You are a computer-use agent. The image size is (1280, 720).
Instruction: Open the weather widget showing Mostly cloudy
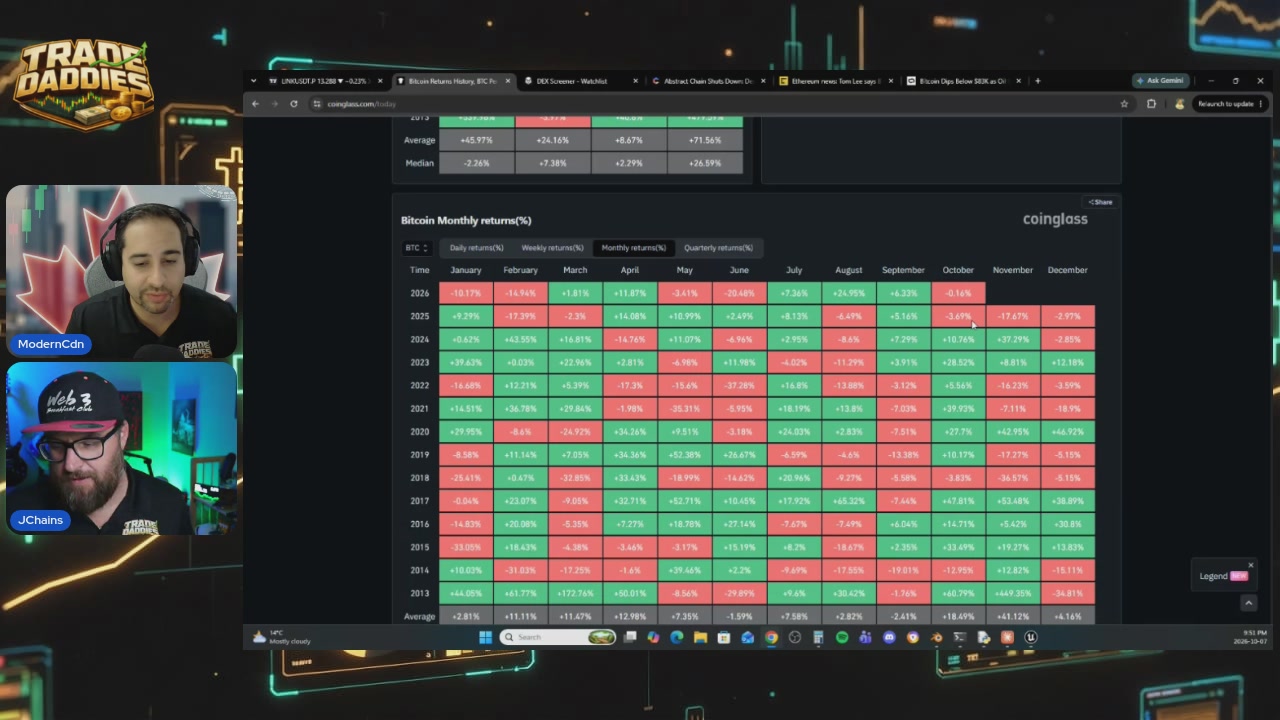pos(283,637)
